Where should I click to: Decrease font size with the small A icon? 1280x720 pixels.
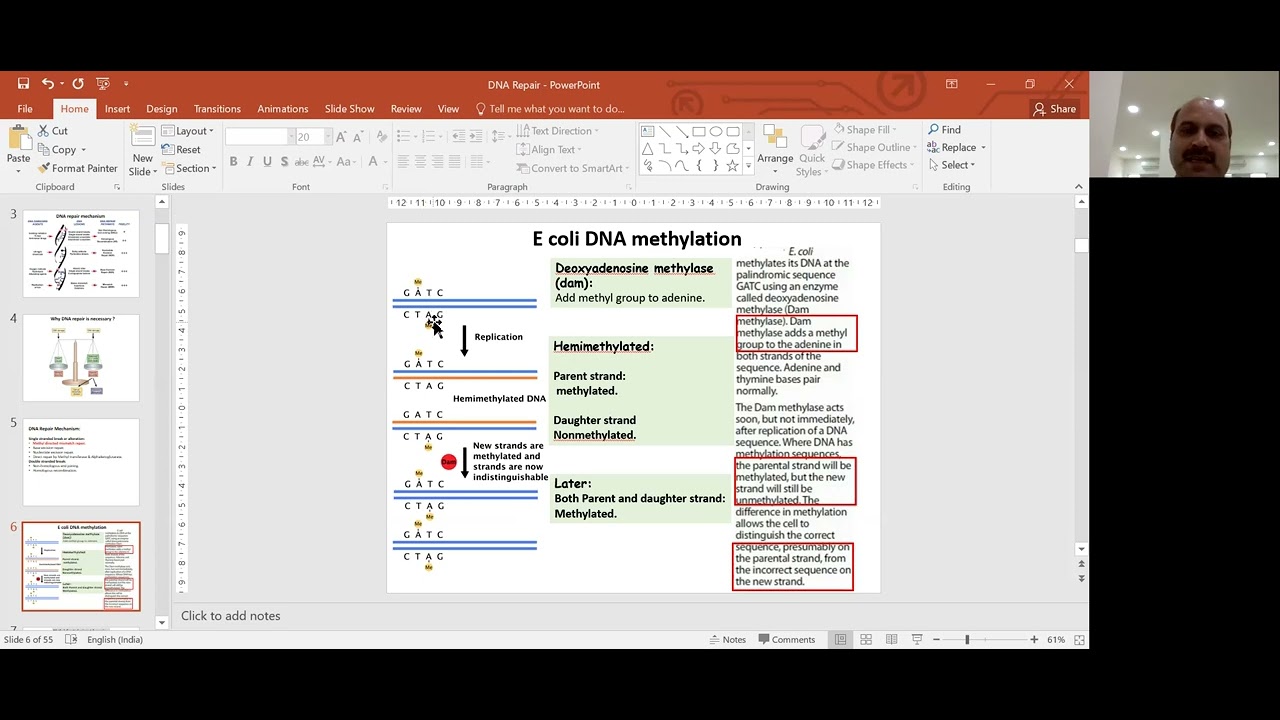pyautogui.click(x=359, y=136)
